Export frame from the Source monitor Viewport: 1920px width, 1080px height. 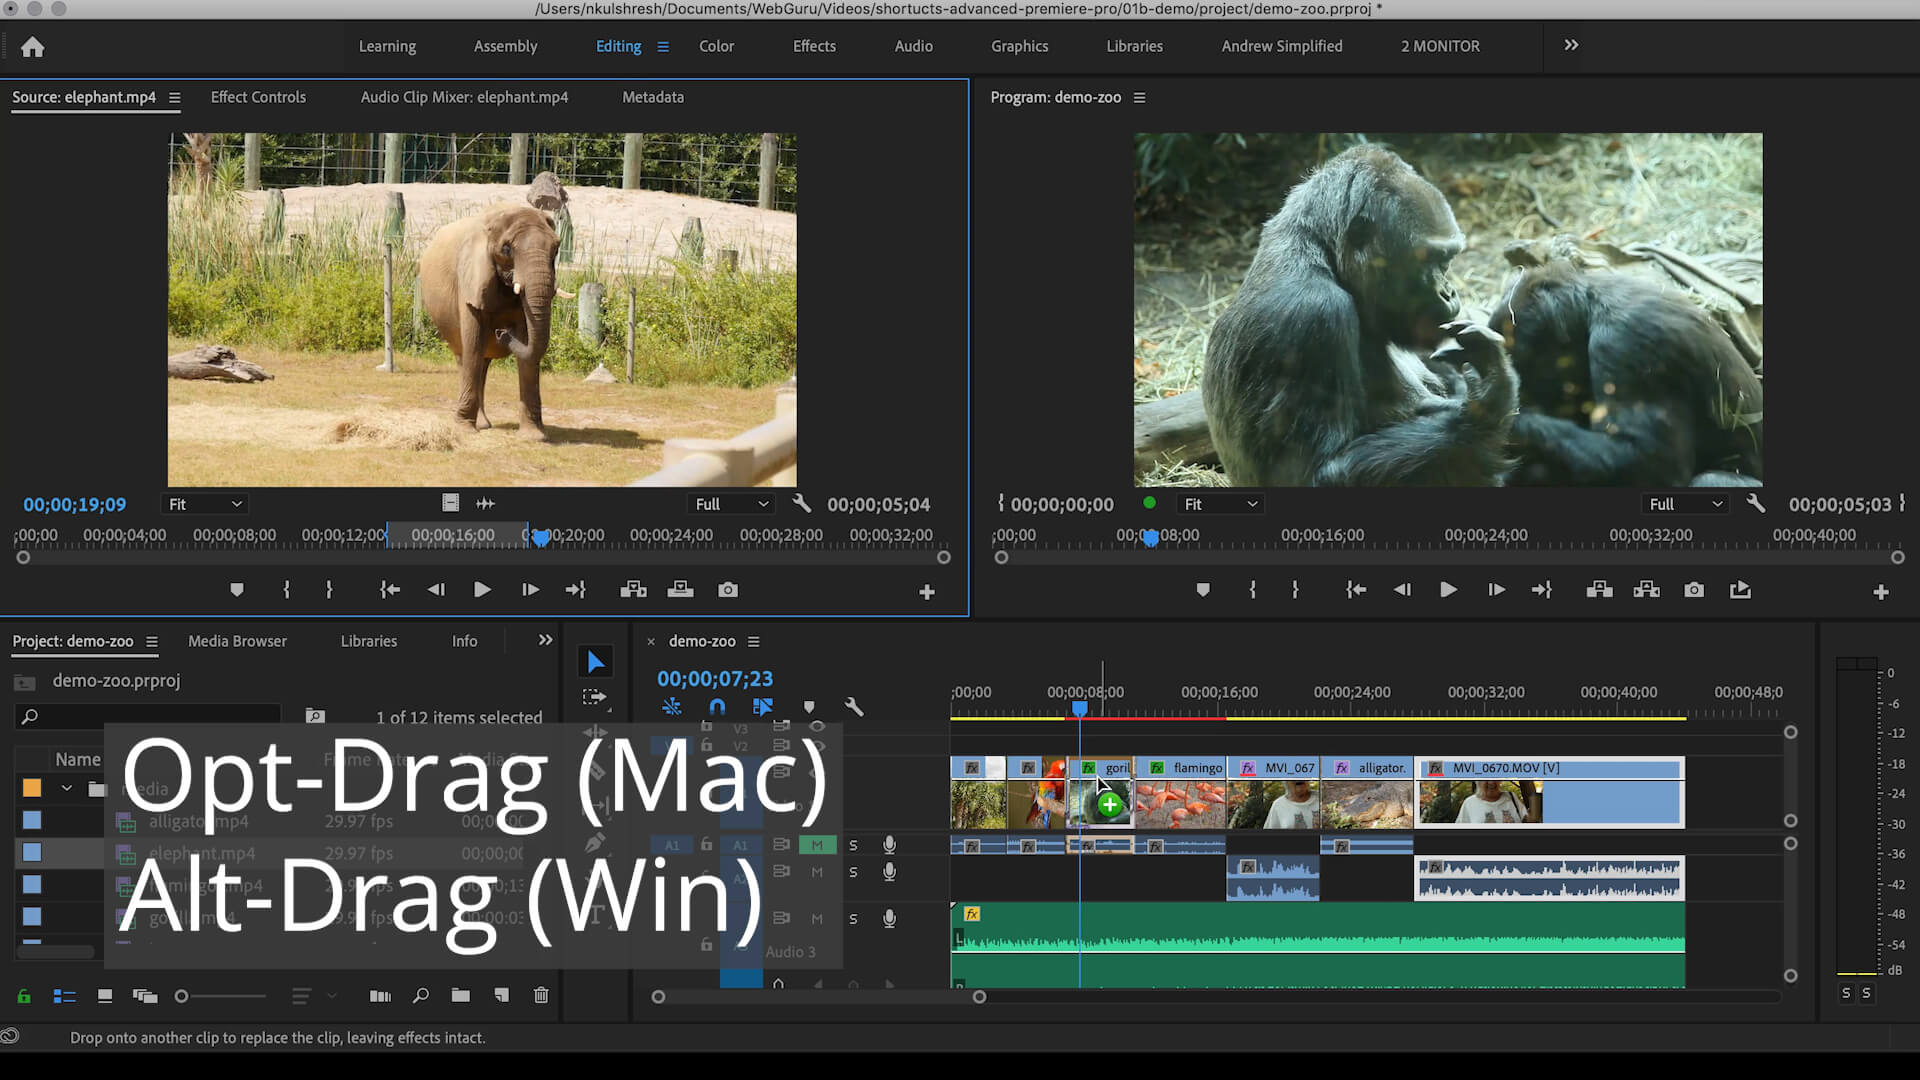click(728, 590)
